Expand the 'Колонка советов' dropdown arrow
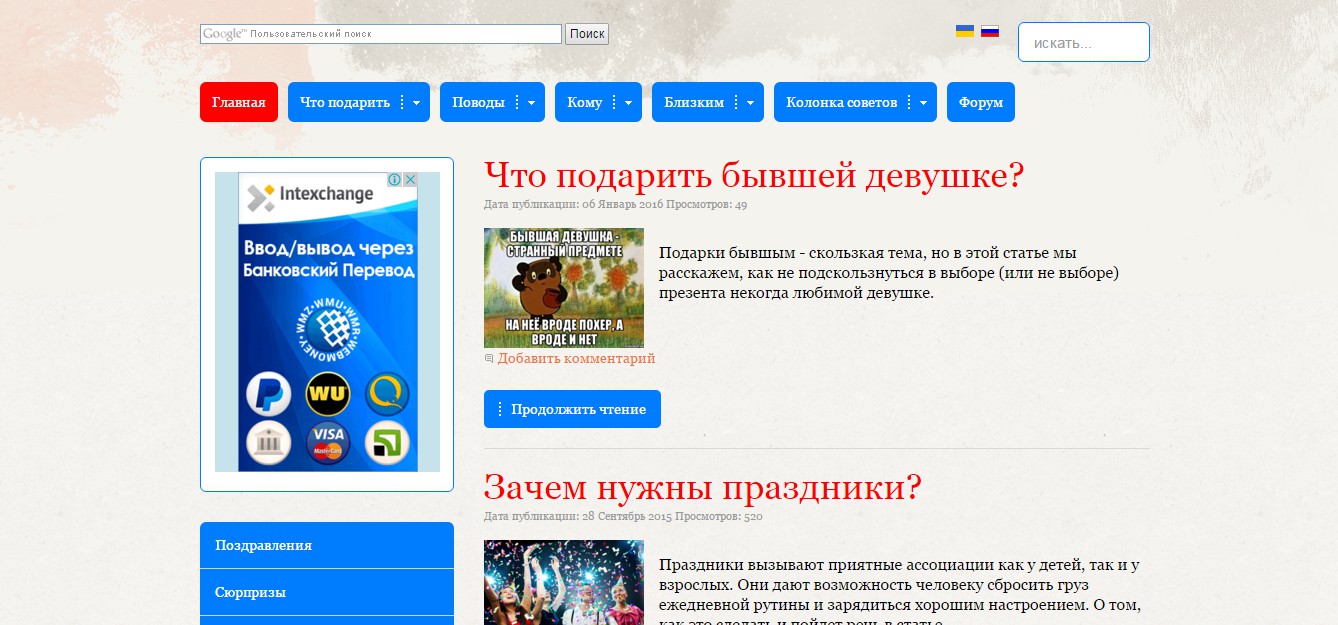This screenshot has width=1338, height=625. click(x=923, y=103)
